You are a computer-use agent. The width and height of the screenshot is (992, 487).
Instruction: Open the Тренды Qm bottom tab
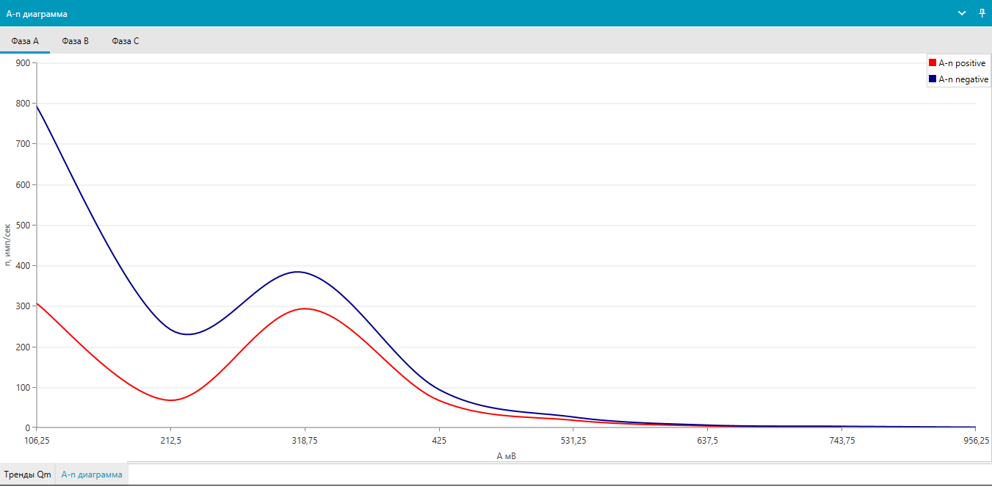point(28,474)
